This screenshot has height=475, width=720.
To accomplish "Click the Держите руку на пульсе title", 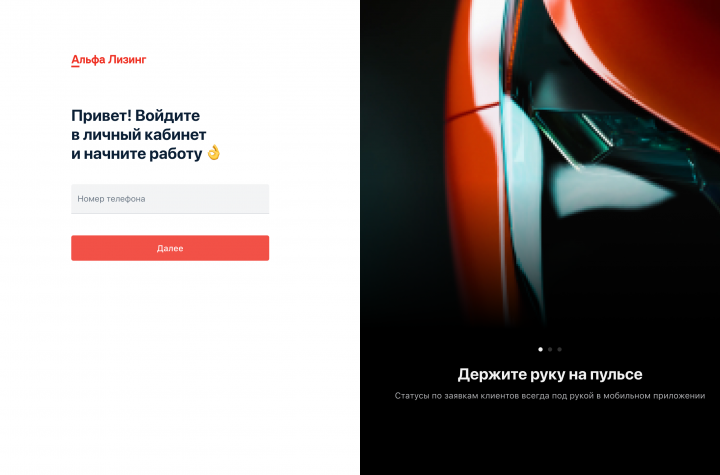I will 550,374.
